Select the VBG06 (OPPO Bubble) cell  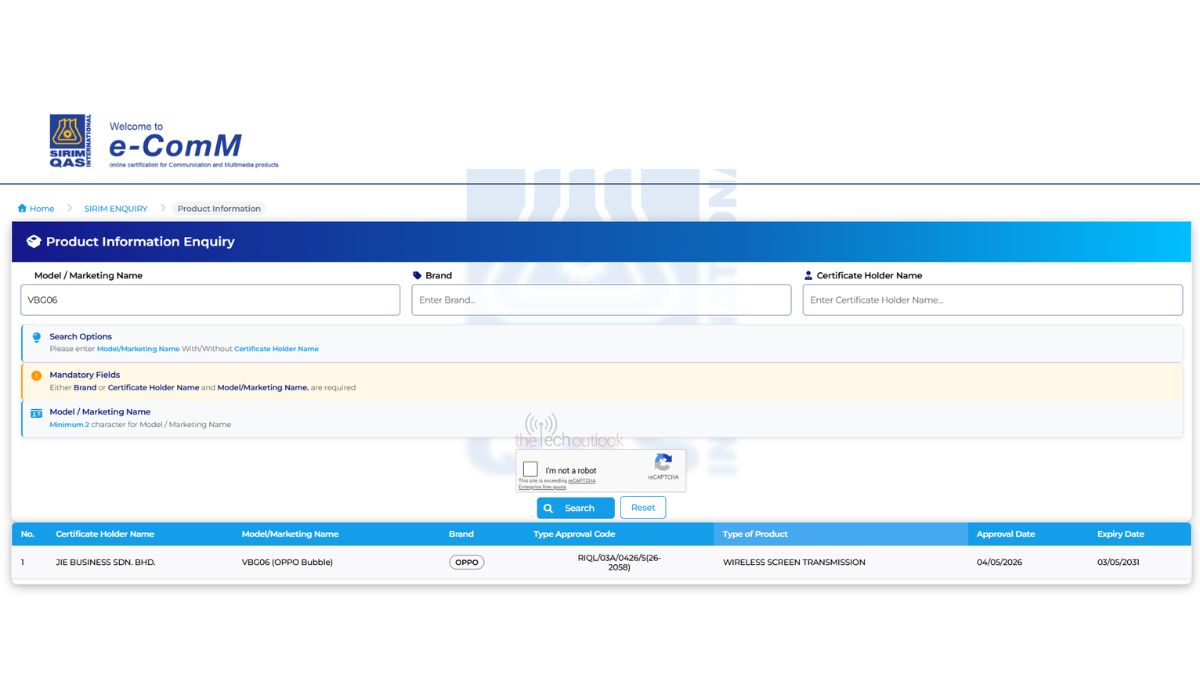pos(287,562)
